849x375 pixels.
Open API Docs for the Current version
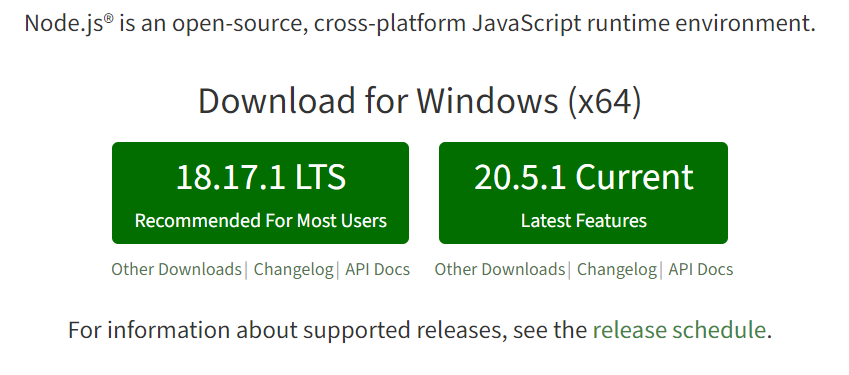coord(701,269)
